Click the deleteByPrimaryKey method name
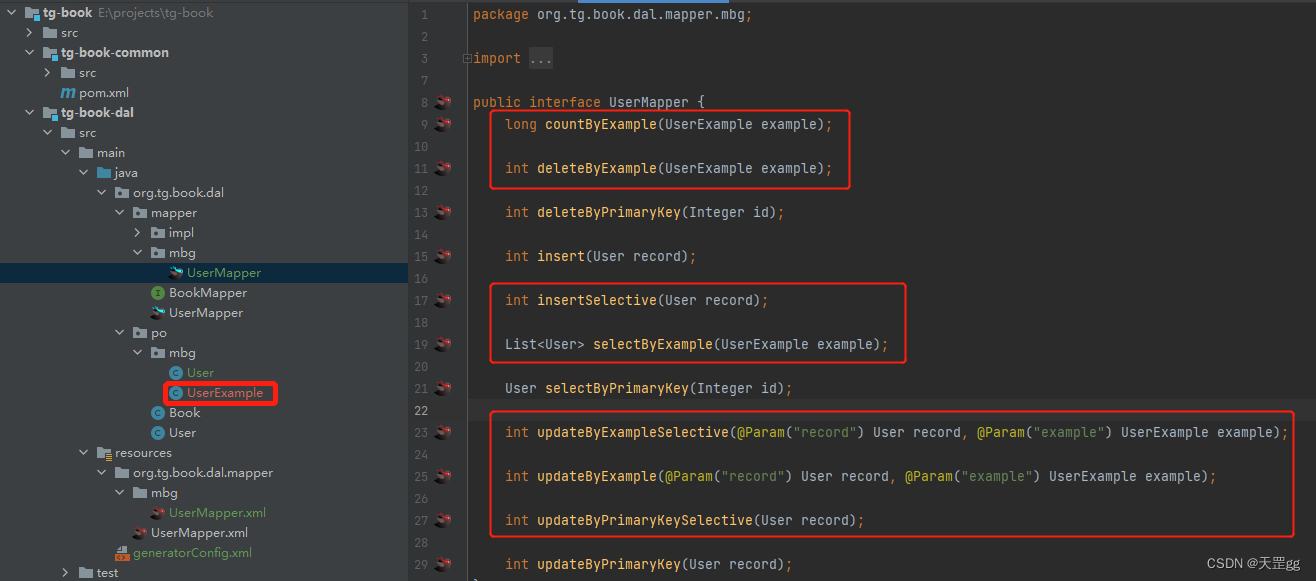Image resolution: width=1316 pixels, height=581 pixels. pos(609,212)
